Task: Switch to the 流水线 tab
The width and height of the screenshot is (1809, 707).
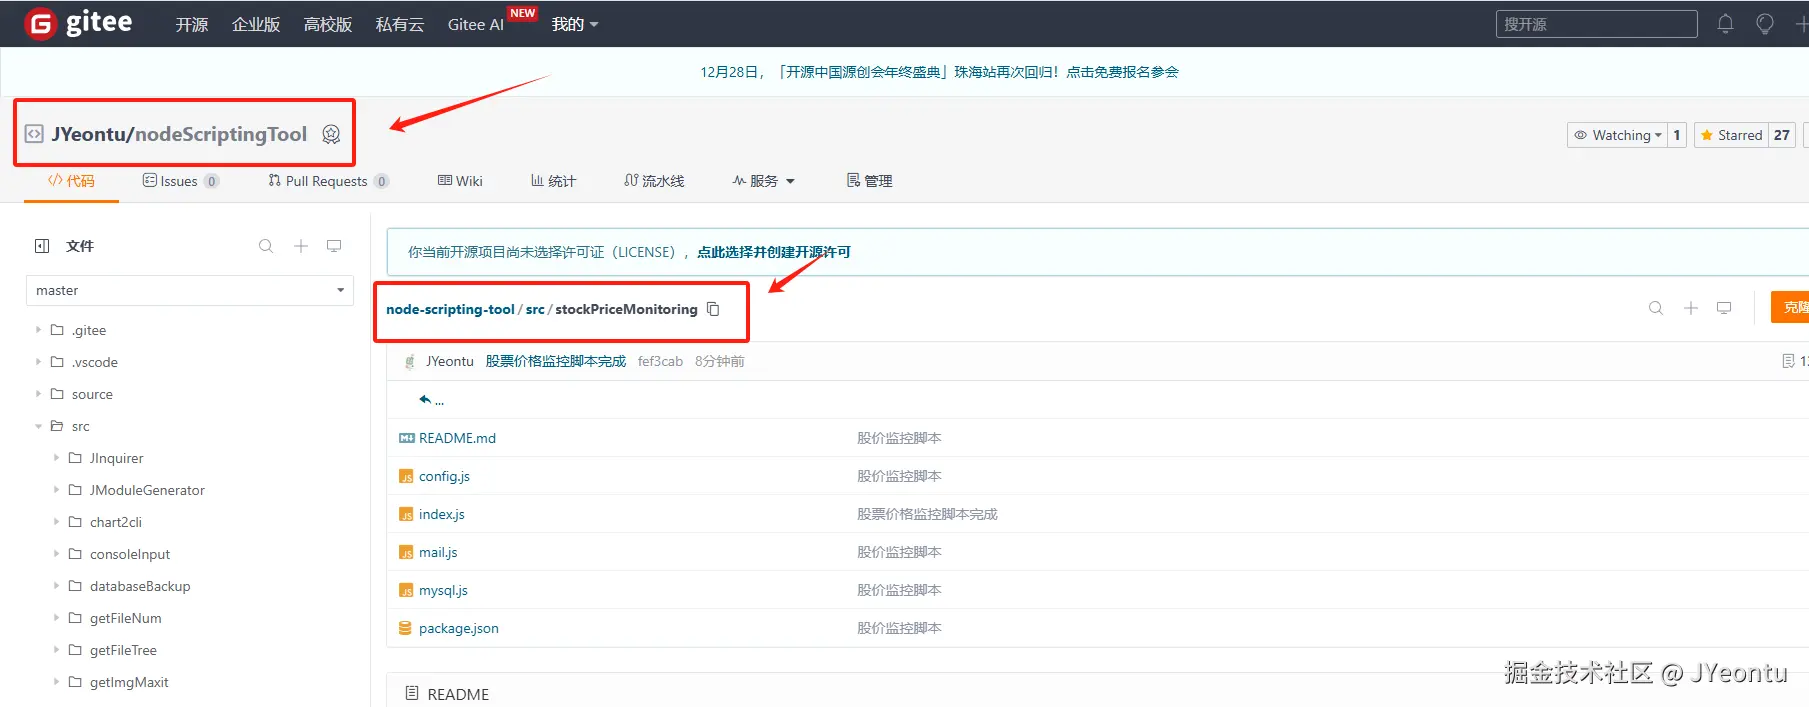Action: click(654, 181)
